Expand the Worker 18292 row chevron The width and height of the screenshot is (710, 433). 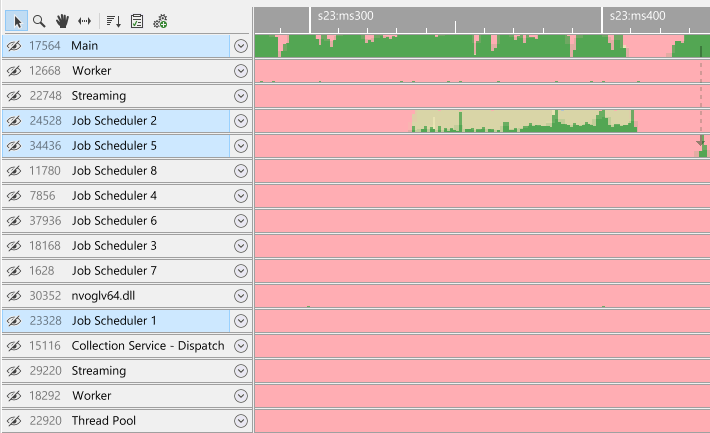(241, 396)
